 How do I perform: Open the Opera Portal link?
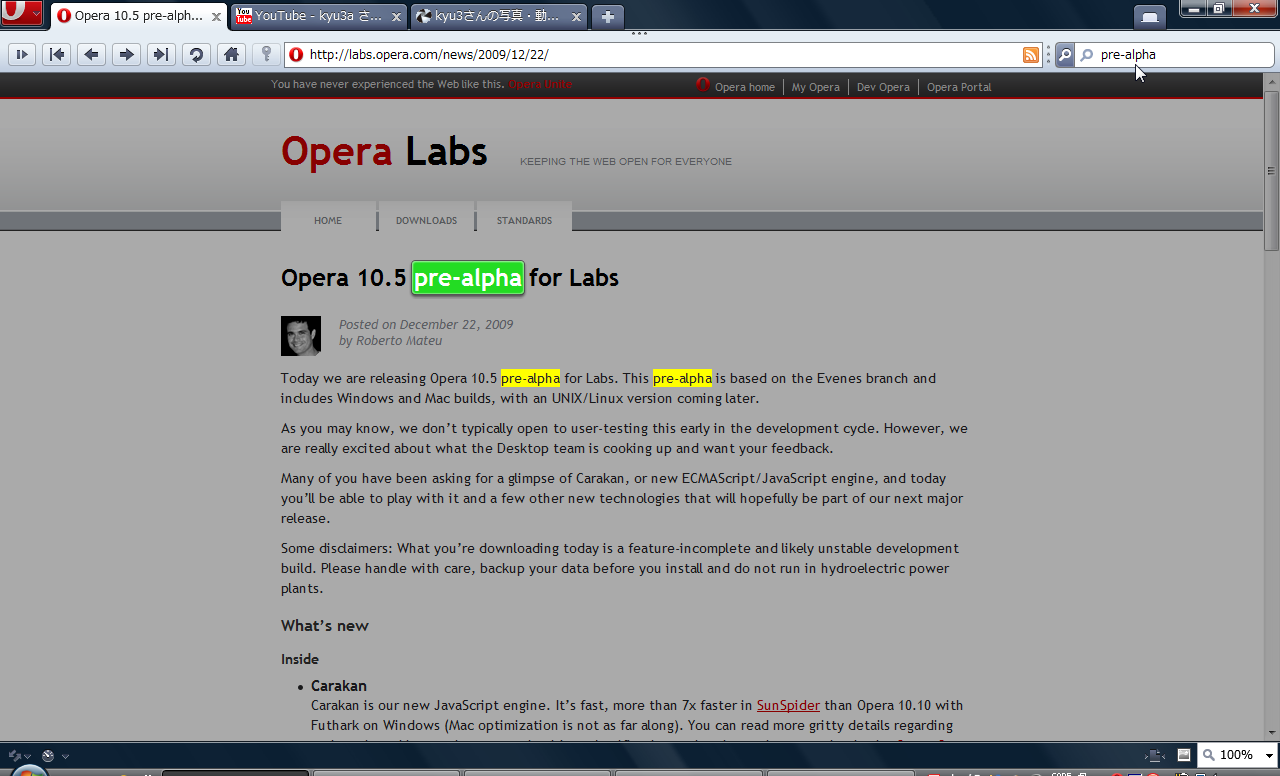tap(959, 87)
